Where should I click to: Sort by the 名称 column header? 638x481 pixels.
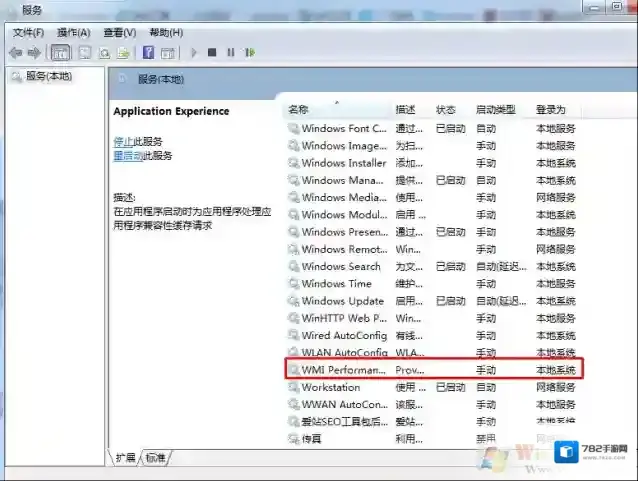pos(337,109)
